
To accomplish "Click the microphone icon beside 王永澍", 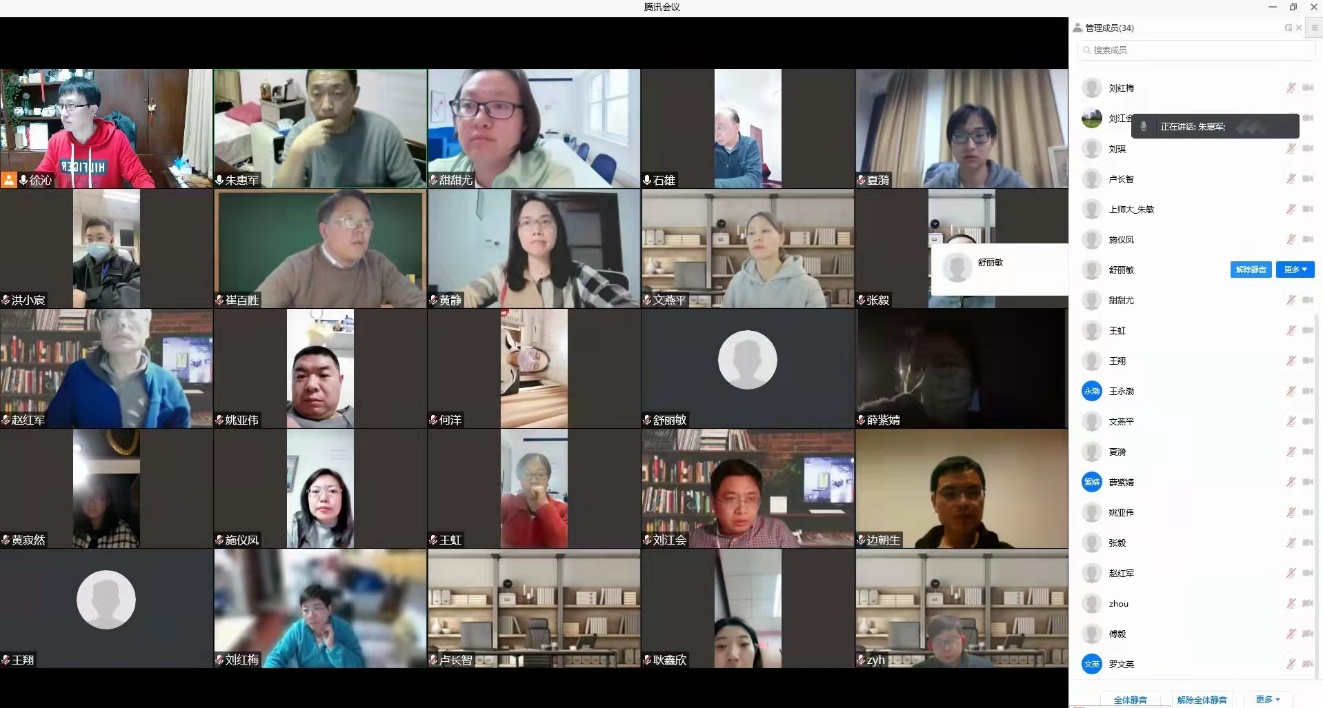I will [x=1290, y=391].
